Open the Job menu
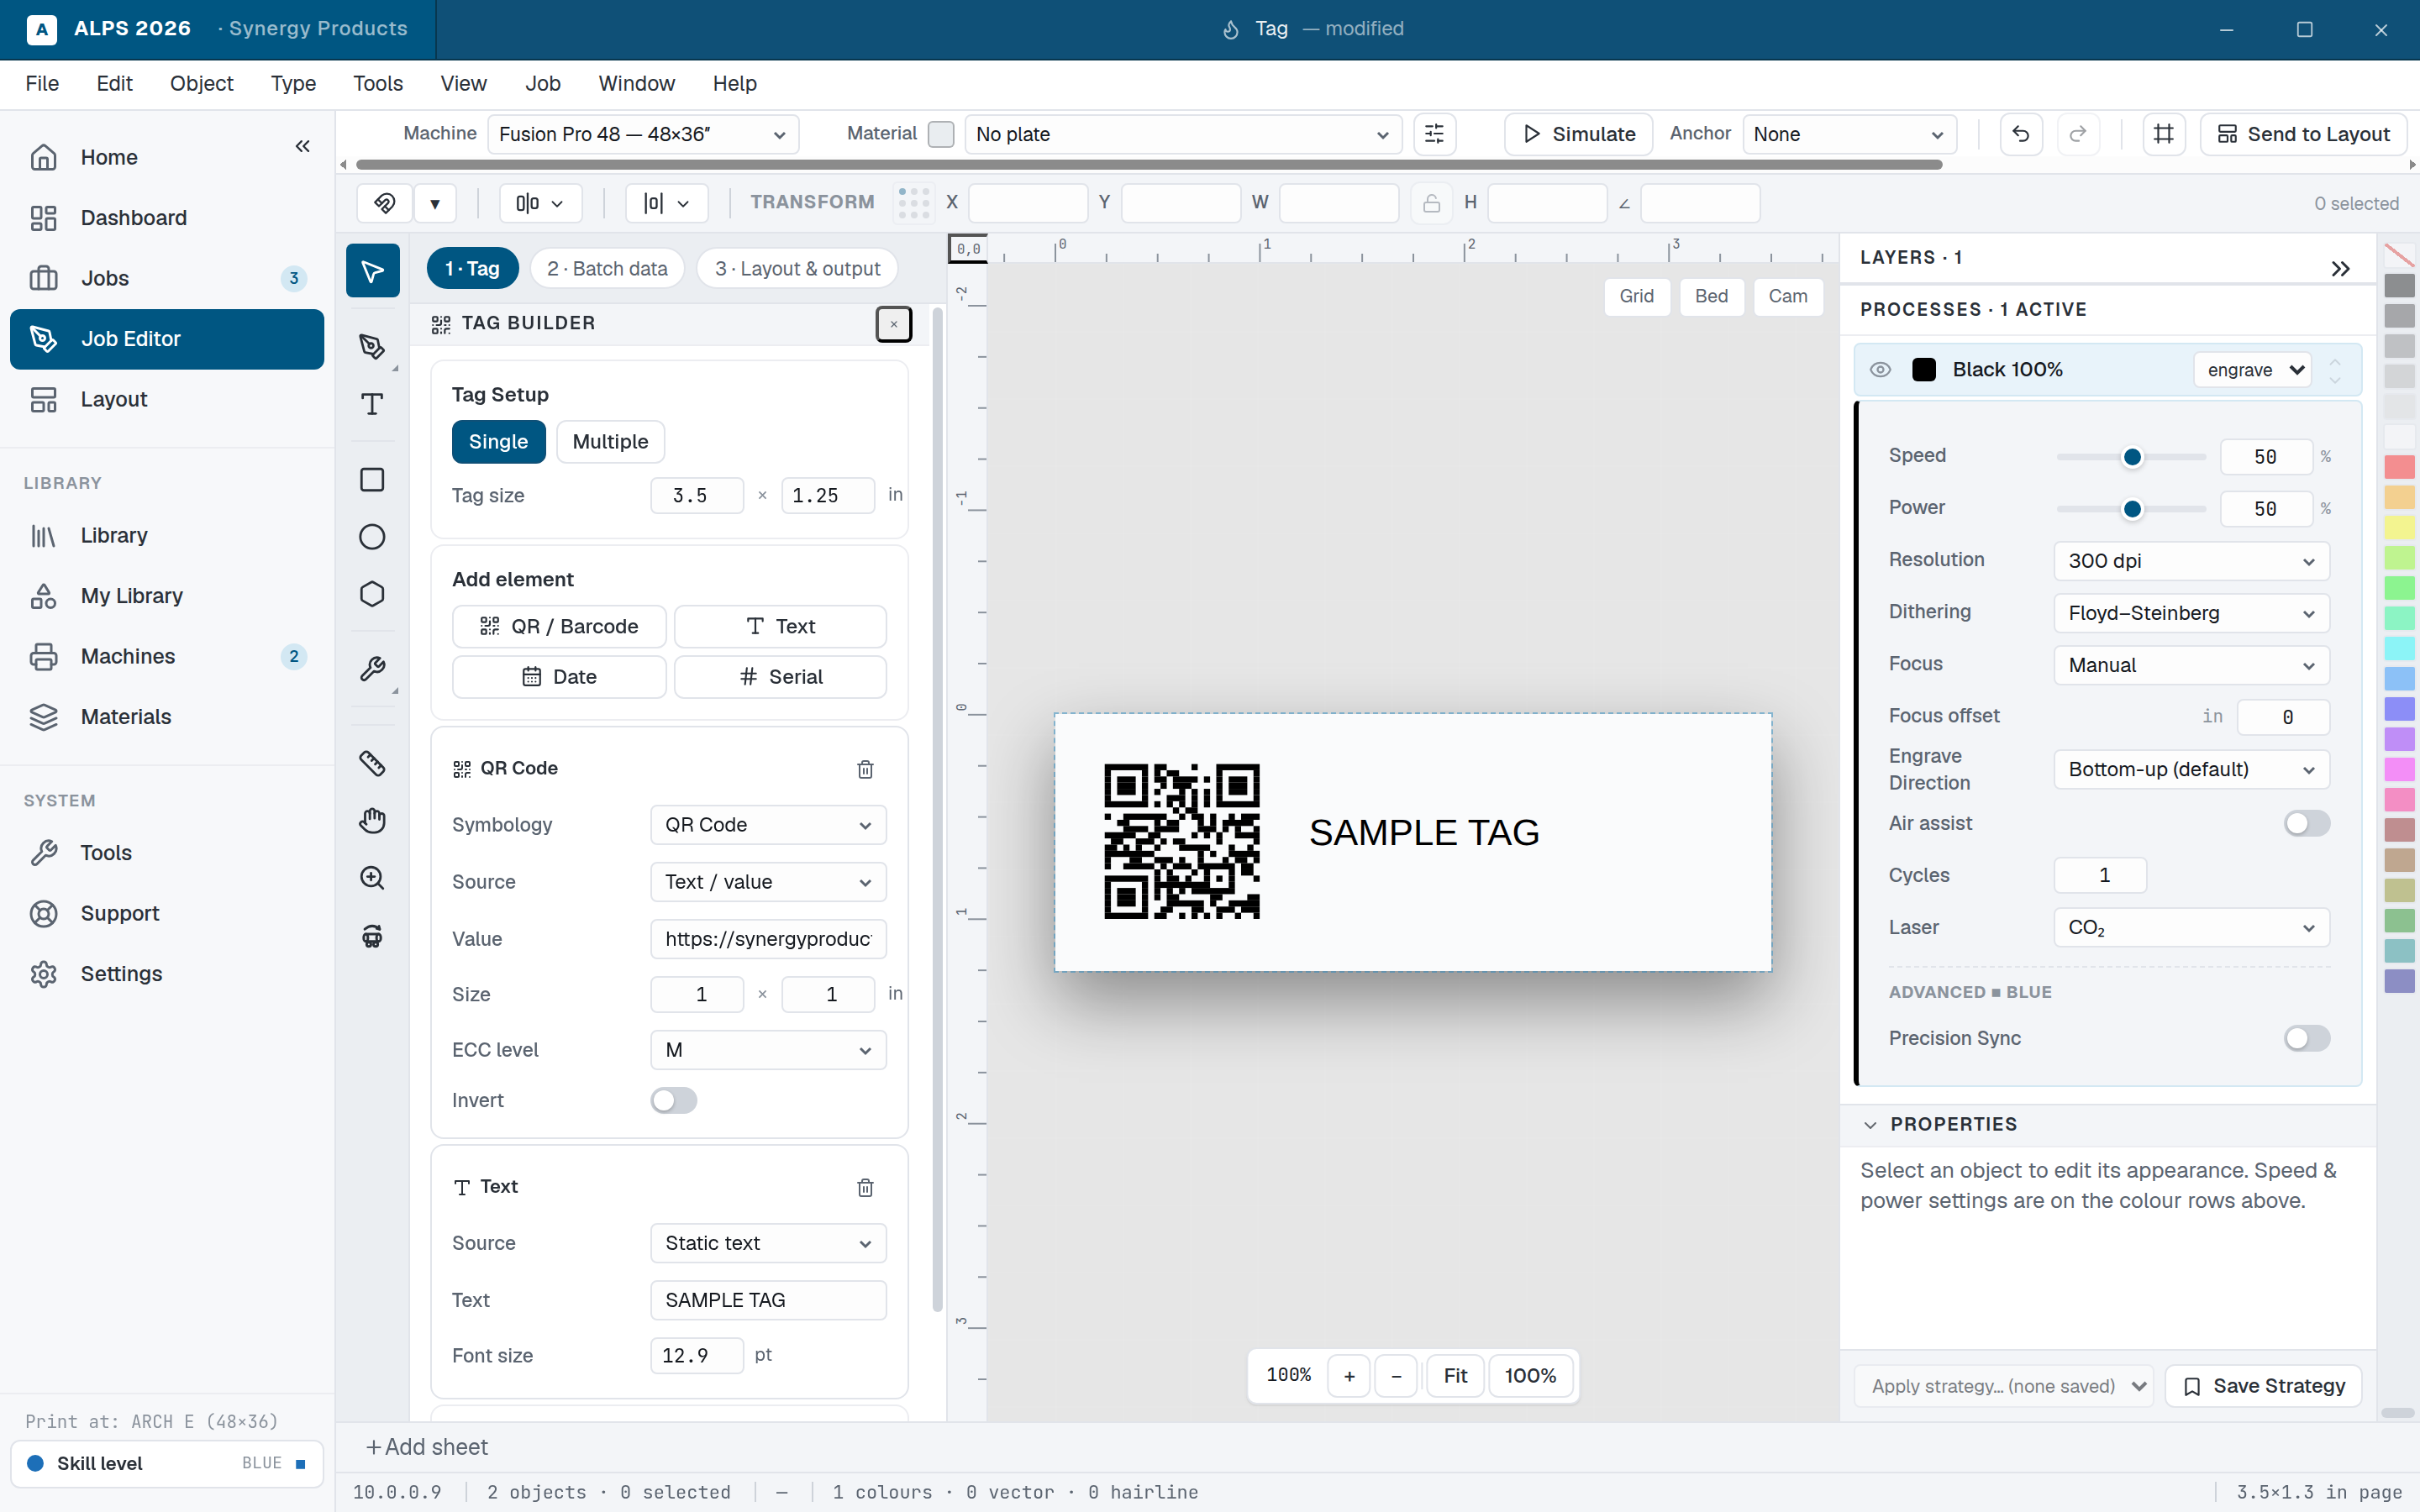This screenshot has width=2420, height=1512. [x=543, y=84]
